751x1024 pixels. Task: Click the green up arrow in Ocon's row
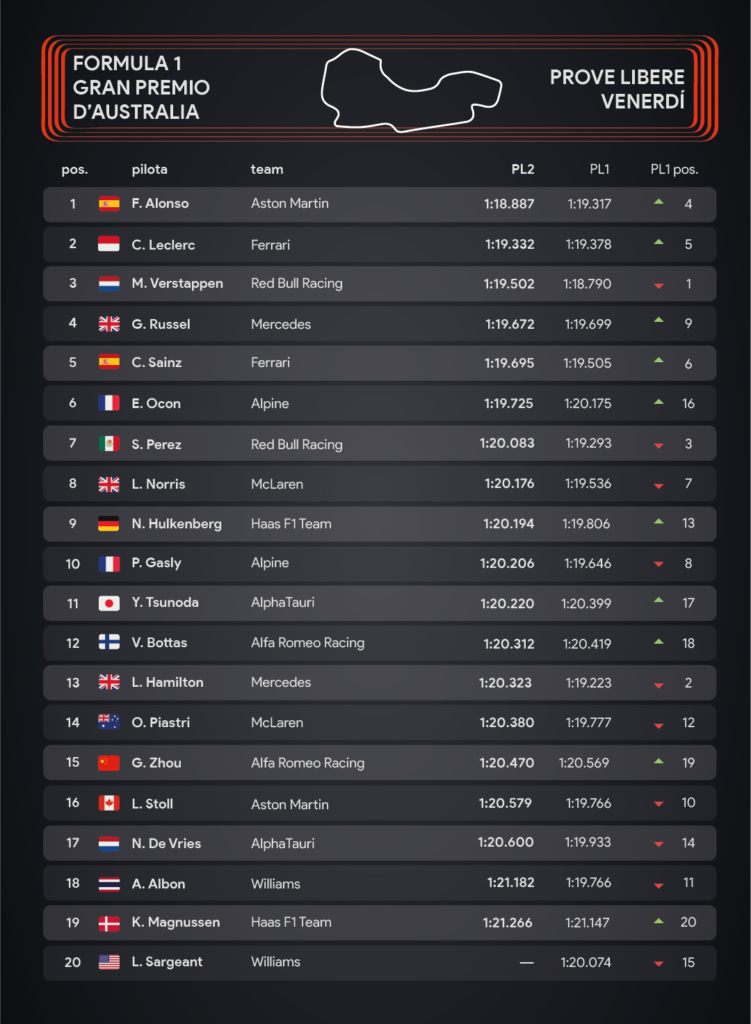click(x=659, y=402)
